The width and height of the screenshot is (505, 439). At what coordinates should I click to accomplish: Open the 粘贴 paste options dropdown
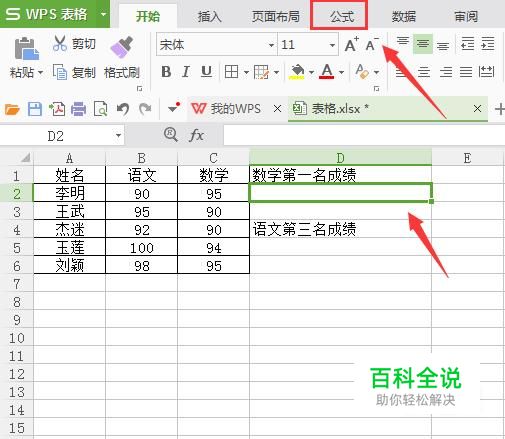(x=40, y=72)
